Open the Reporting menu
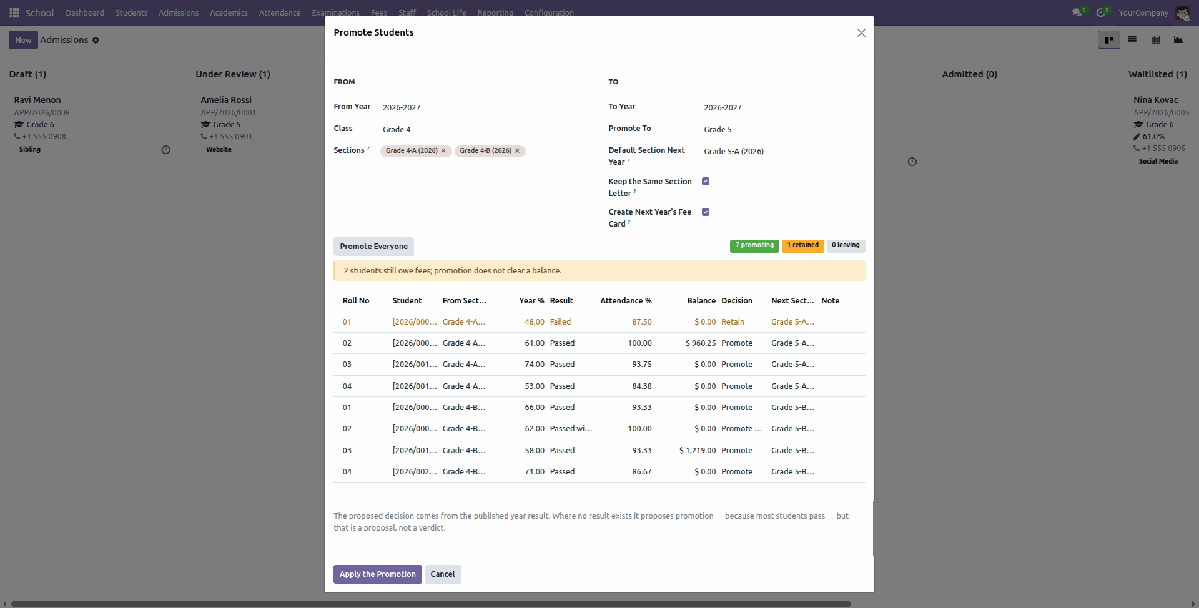The height and width of the screenshot is (608, 1199). click(495, 13)
